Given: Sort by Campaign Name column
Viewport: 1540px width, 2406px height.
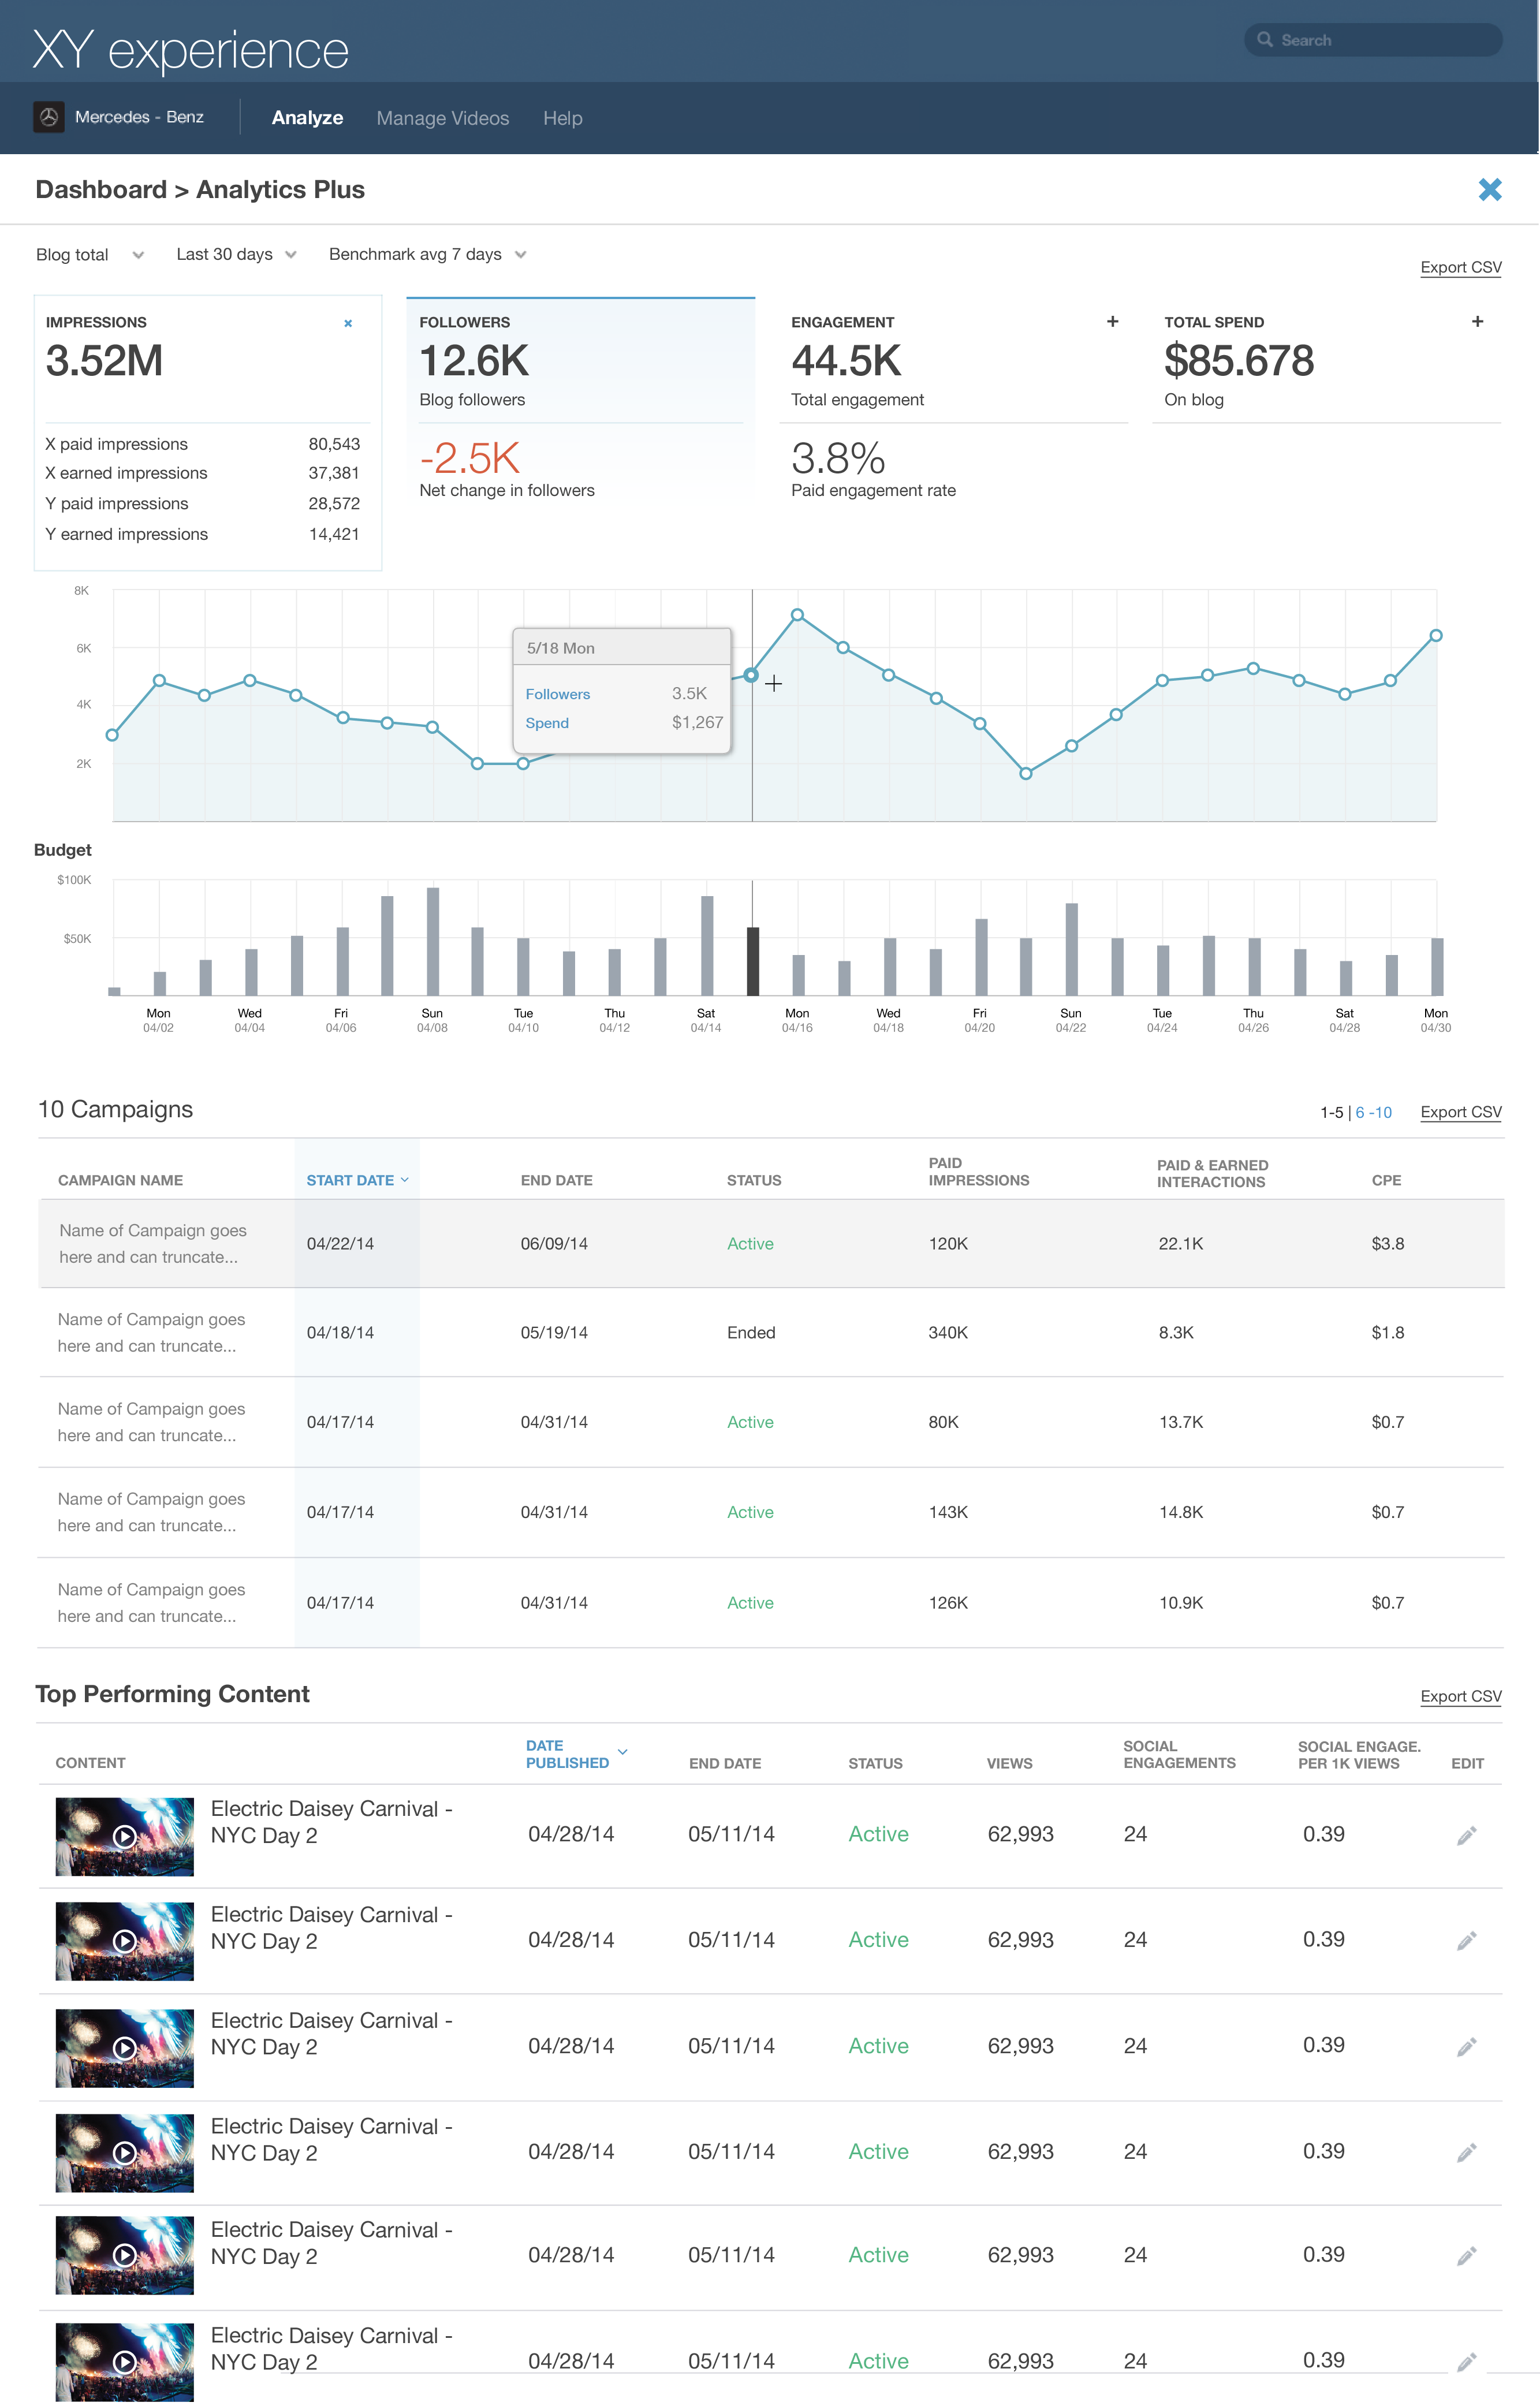Looking at the screenshot, I should click(120, 1180).
